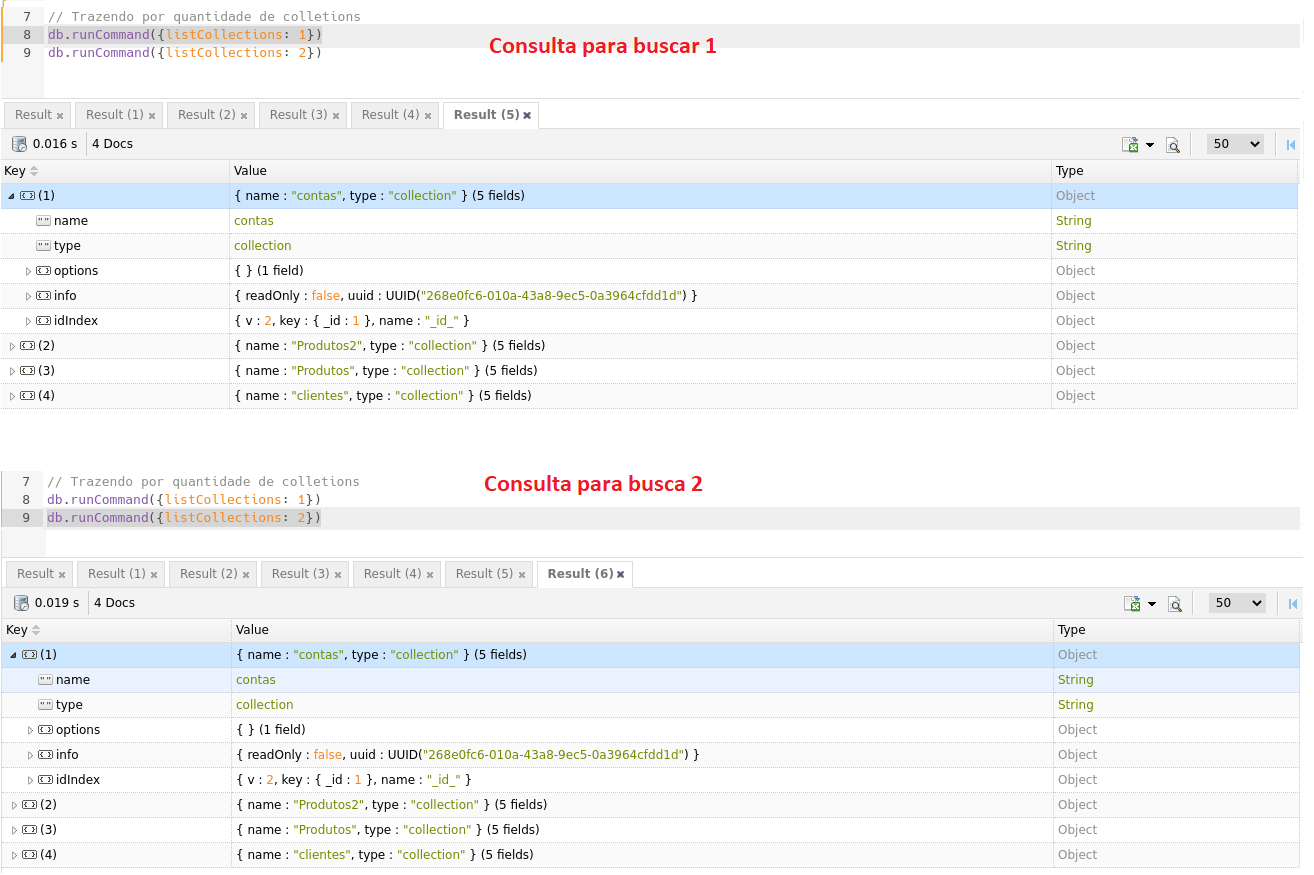Expand document (2) Produtos2 in the 0.019 s results

coord(14,805)
